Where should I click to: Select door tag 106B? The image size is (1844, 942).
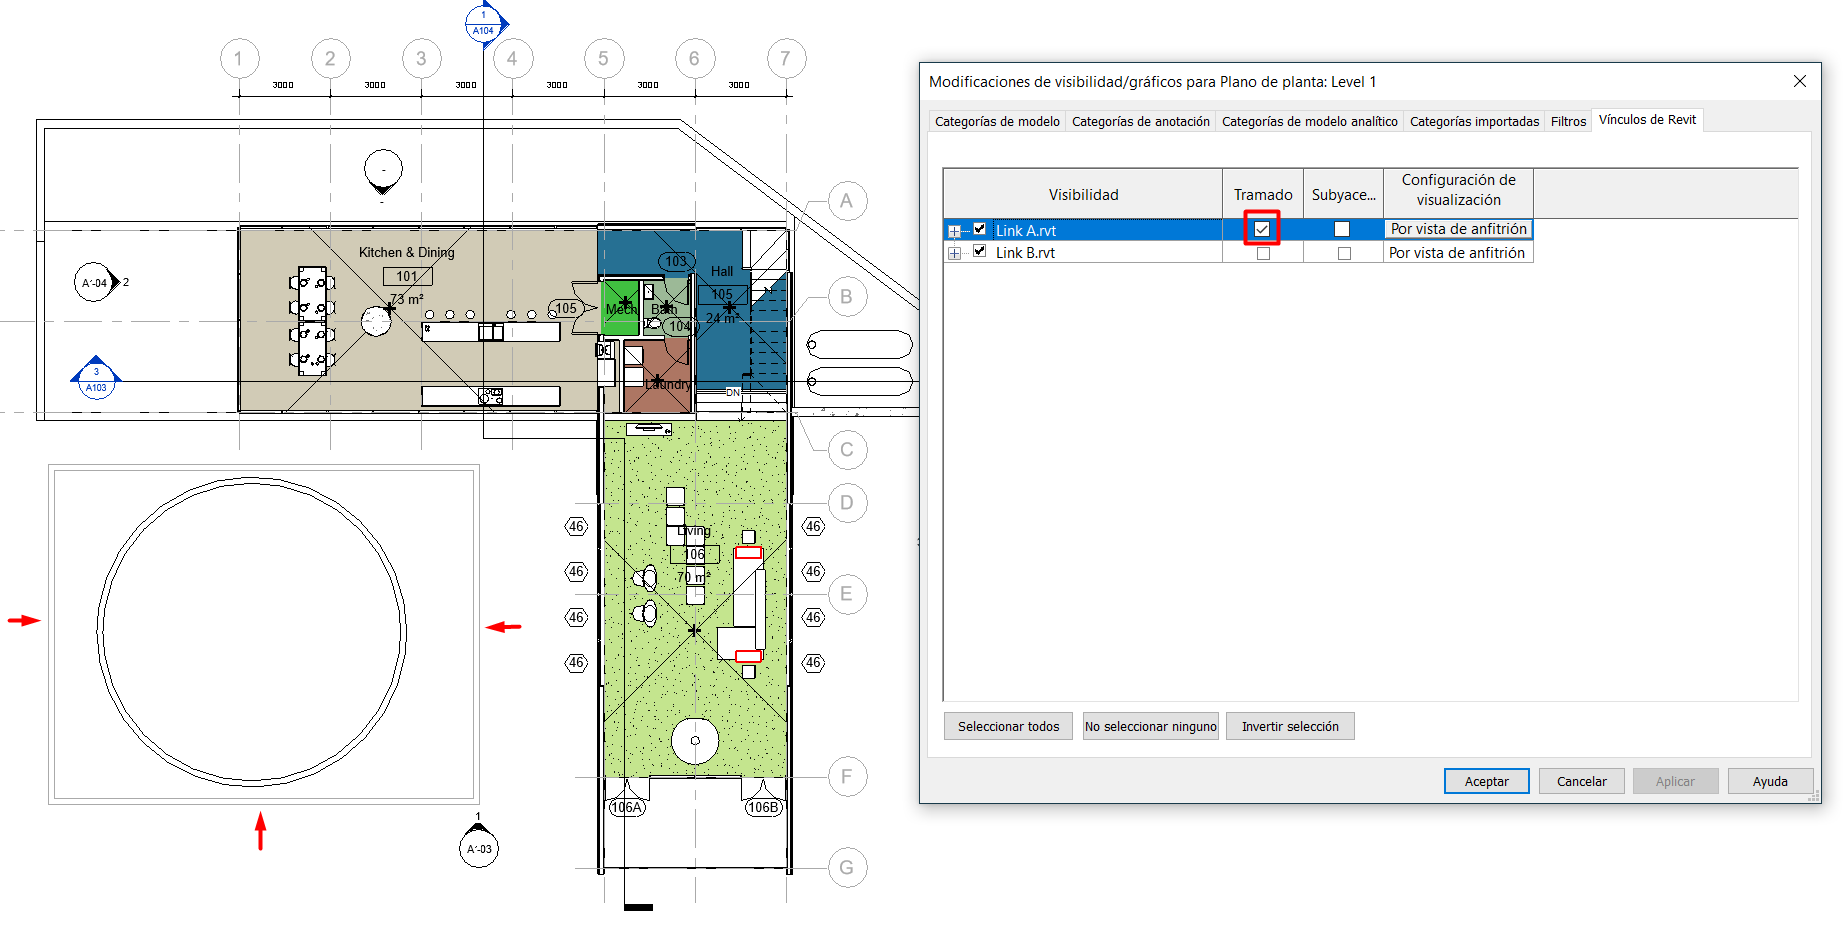762,807
